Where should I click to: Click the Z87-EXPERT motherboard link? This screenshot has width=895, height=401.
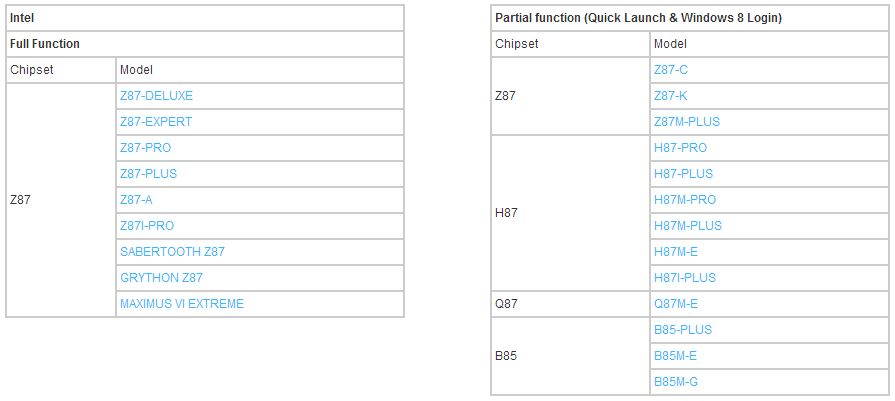pyautogui.click(x=156, y=122)
